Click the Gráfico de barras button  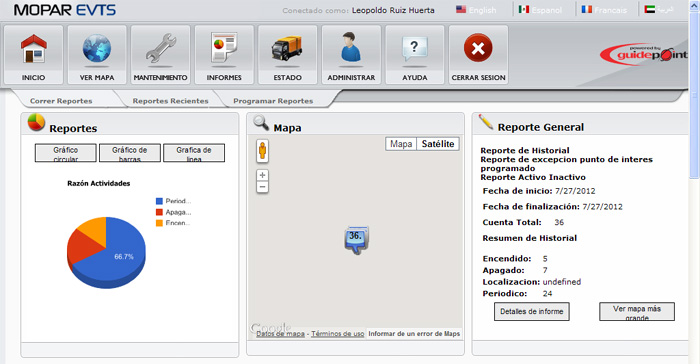(x=130, y=153)
